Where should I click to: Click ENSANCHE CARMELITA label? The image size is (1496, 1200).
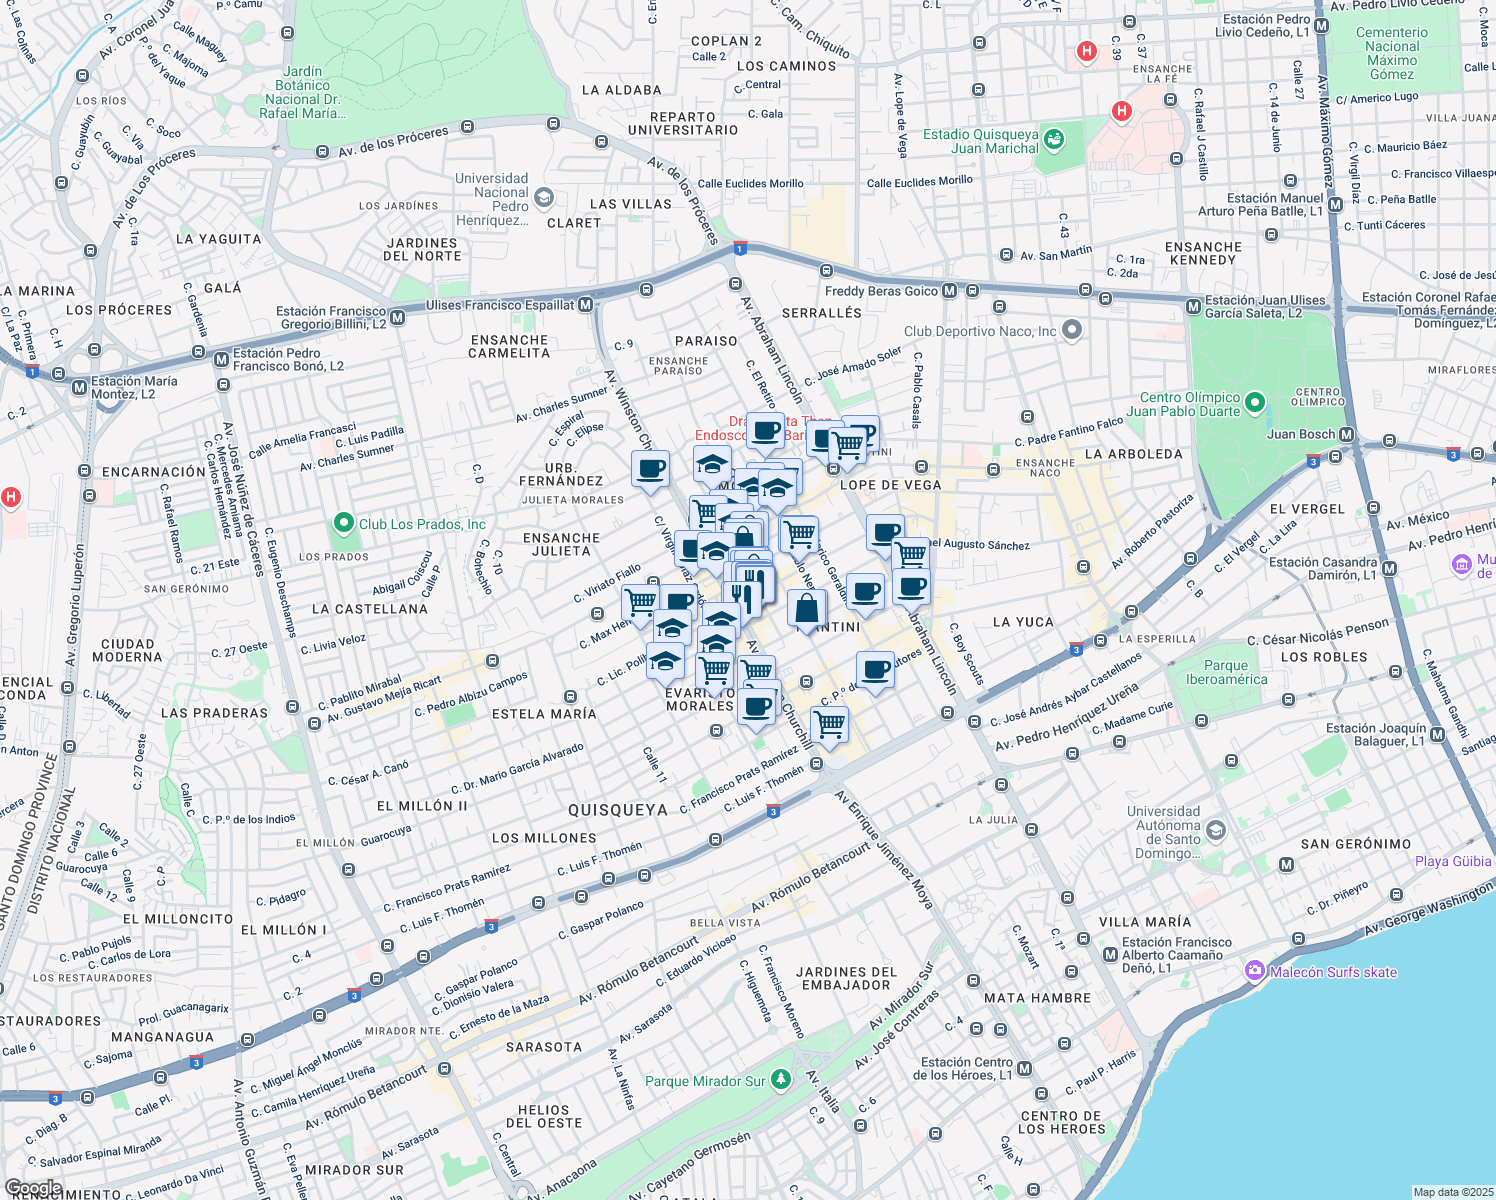click(x=509, y=346)
